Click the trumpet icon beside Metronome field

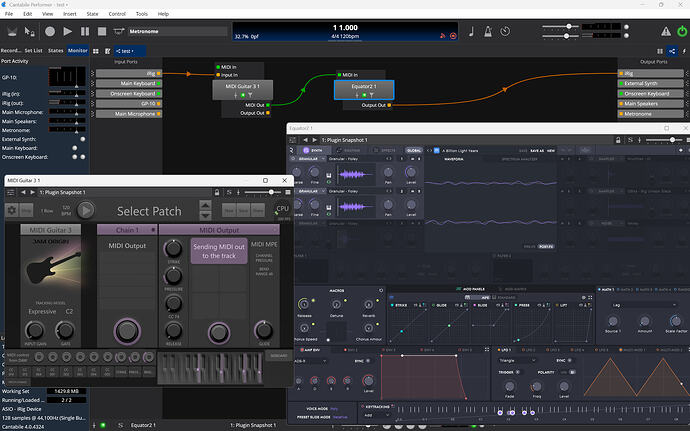(x=119, y=31)
